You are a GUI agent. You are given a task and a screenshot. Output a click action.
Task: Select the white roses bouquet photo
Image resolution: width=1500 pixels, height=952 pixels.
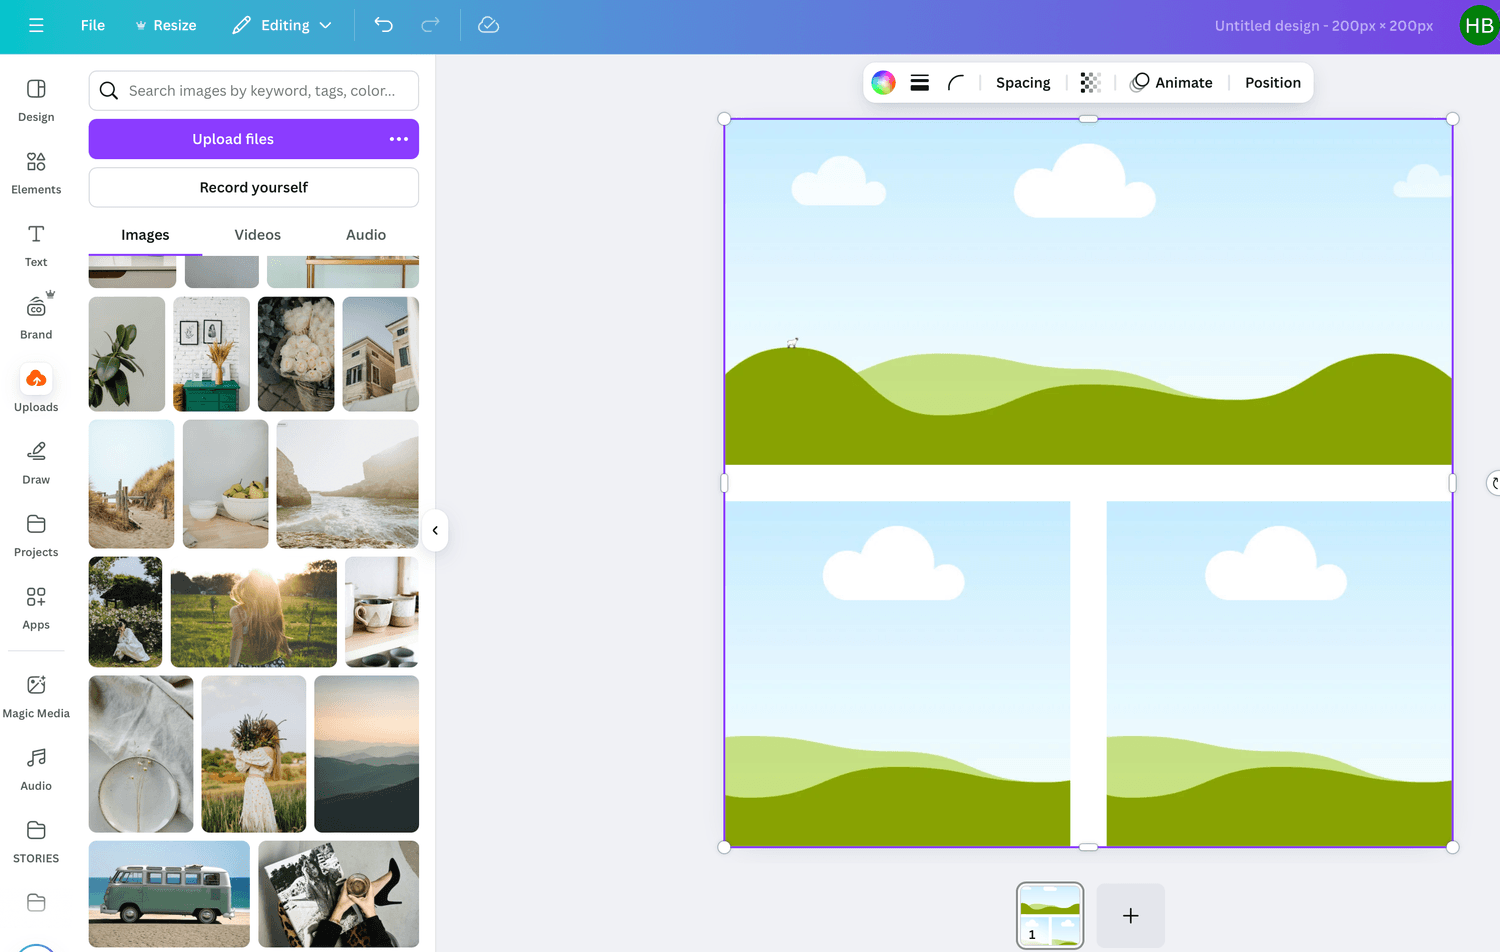click(x=296, y=354)
